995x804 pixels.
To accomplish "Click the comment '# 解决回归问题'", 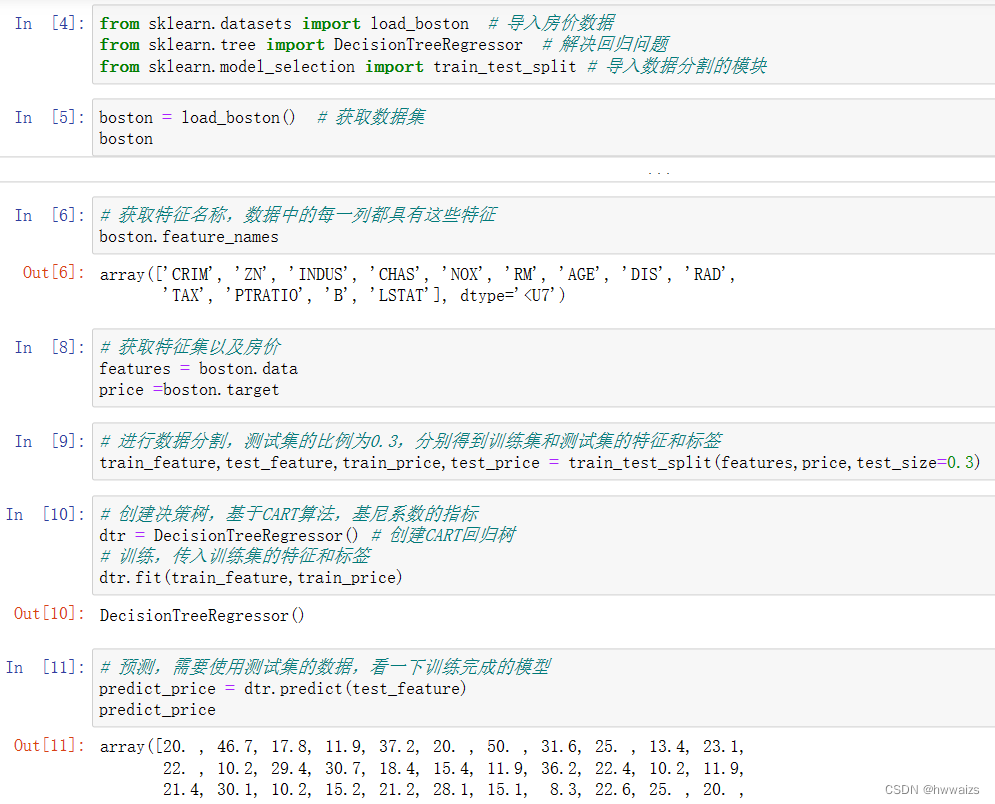I will (605, 44).
